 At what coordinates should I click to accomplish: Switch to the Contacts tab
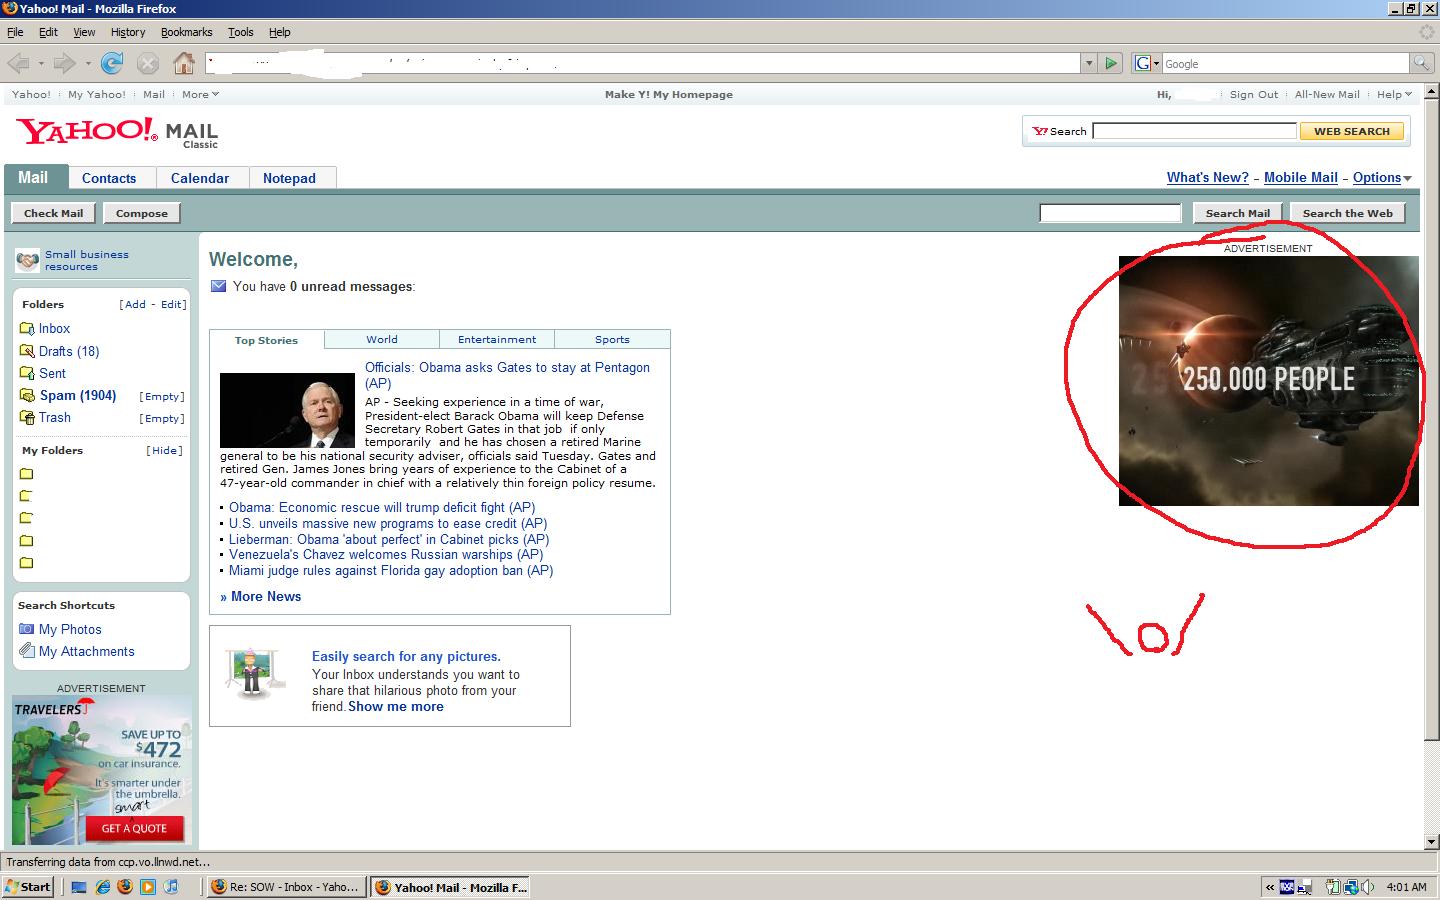(109, 178)
